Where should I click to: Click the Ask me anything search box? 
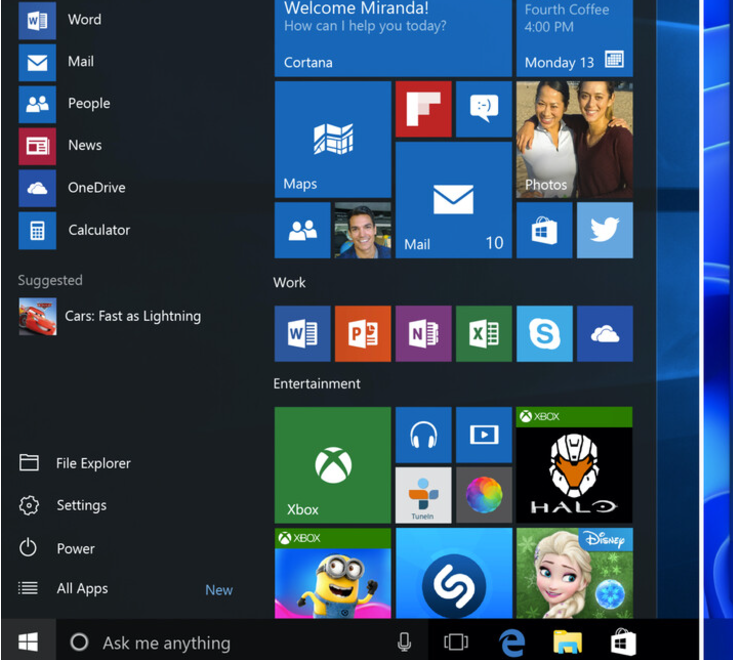click(242, 643)
